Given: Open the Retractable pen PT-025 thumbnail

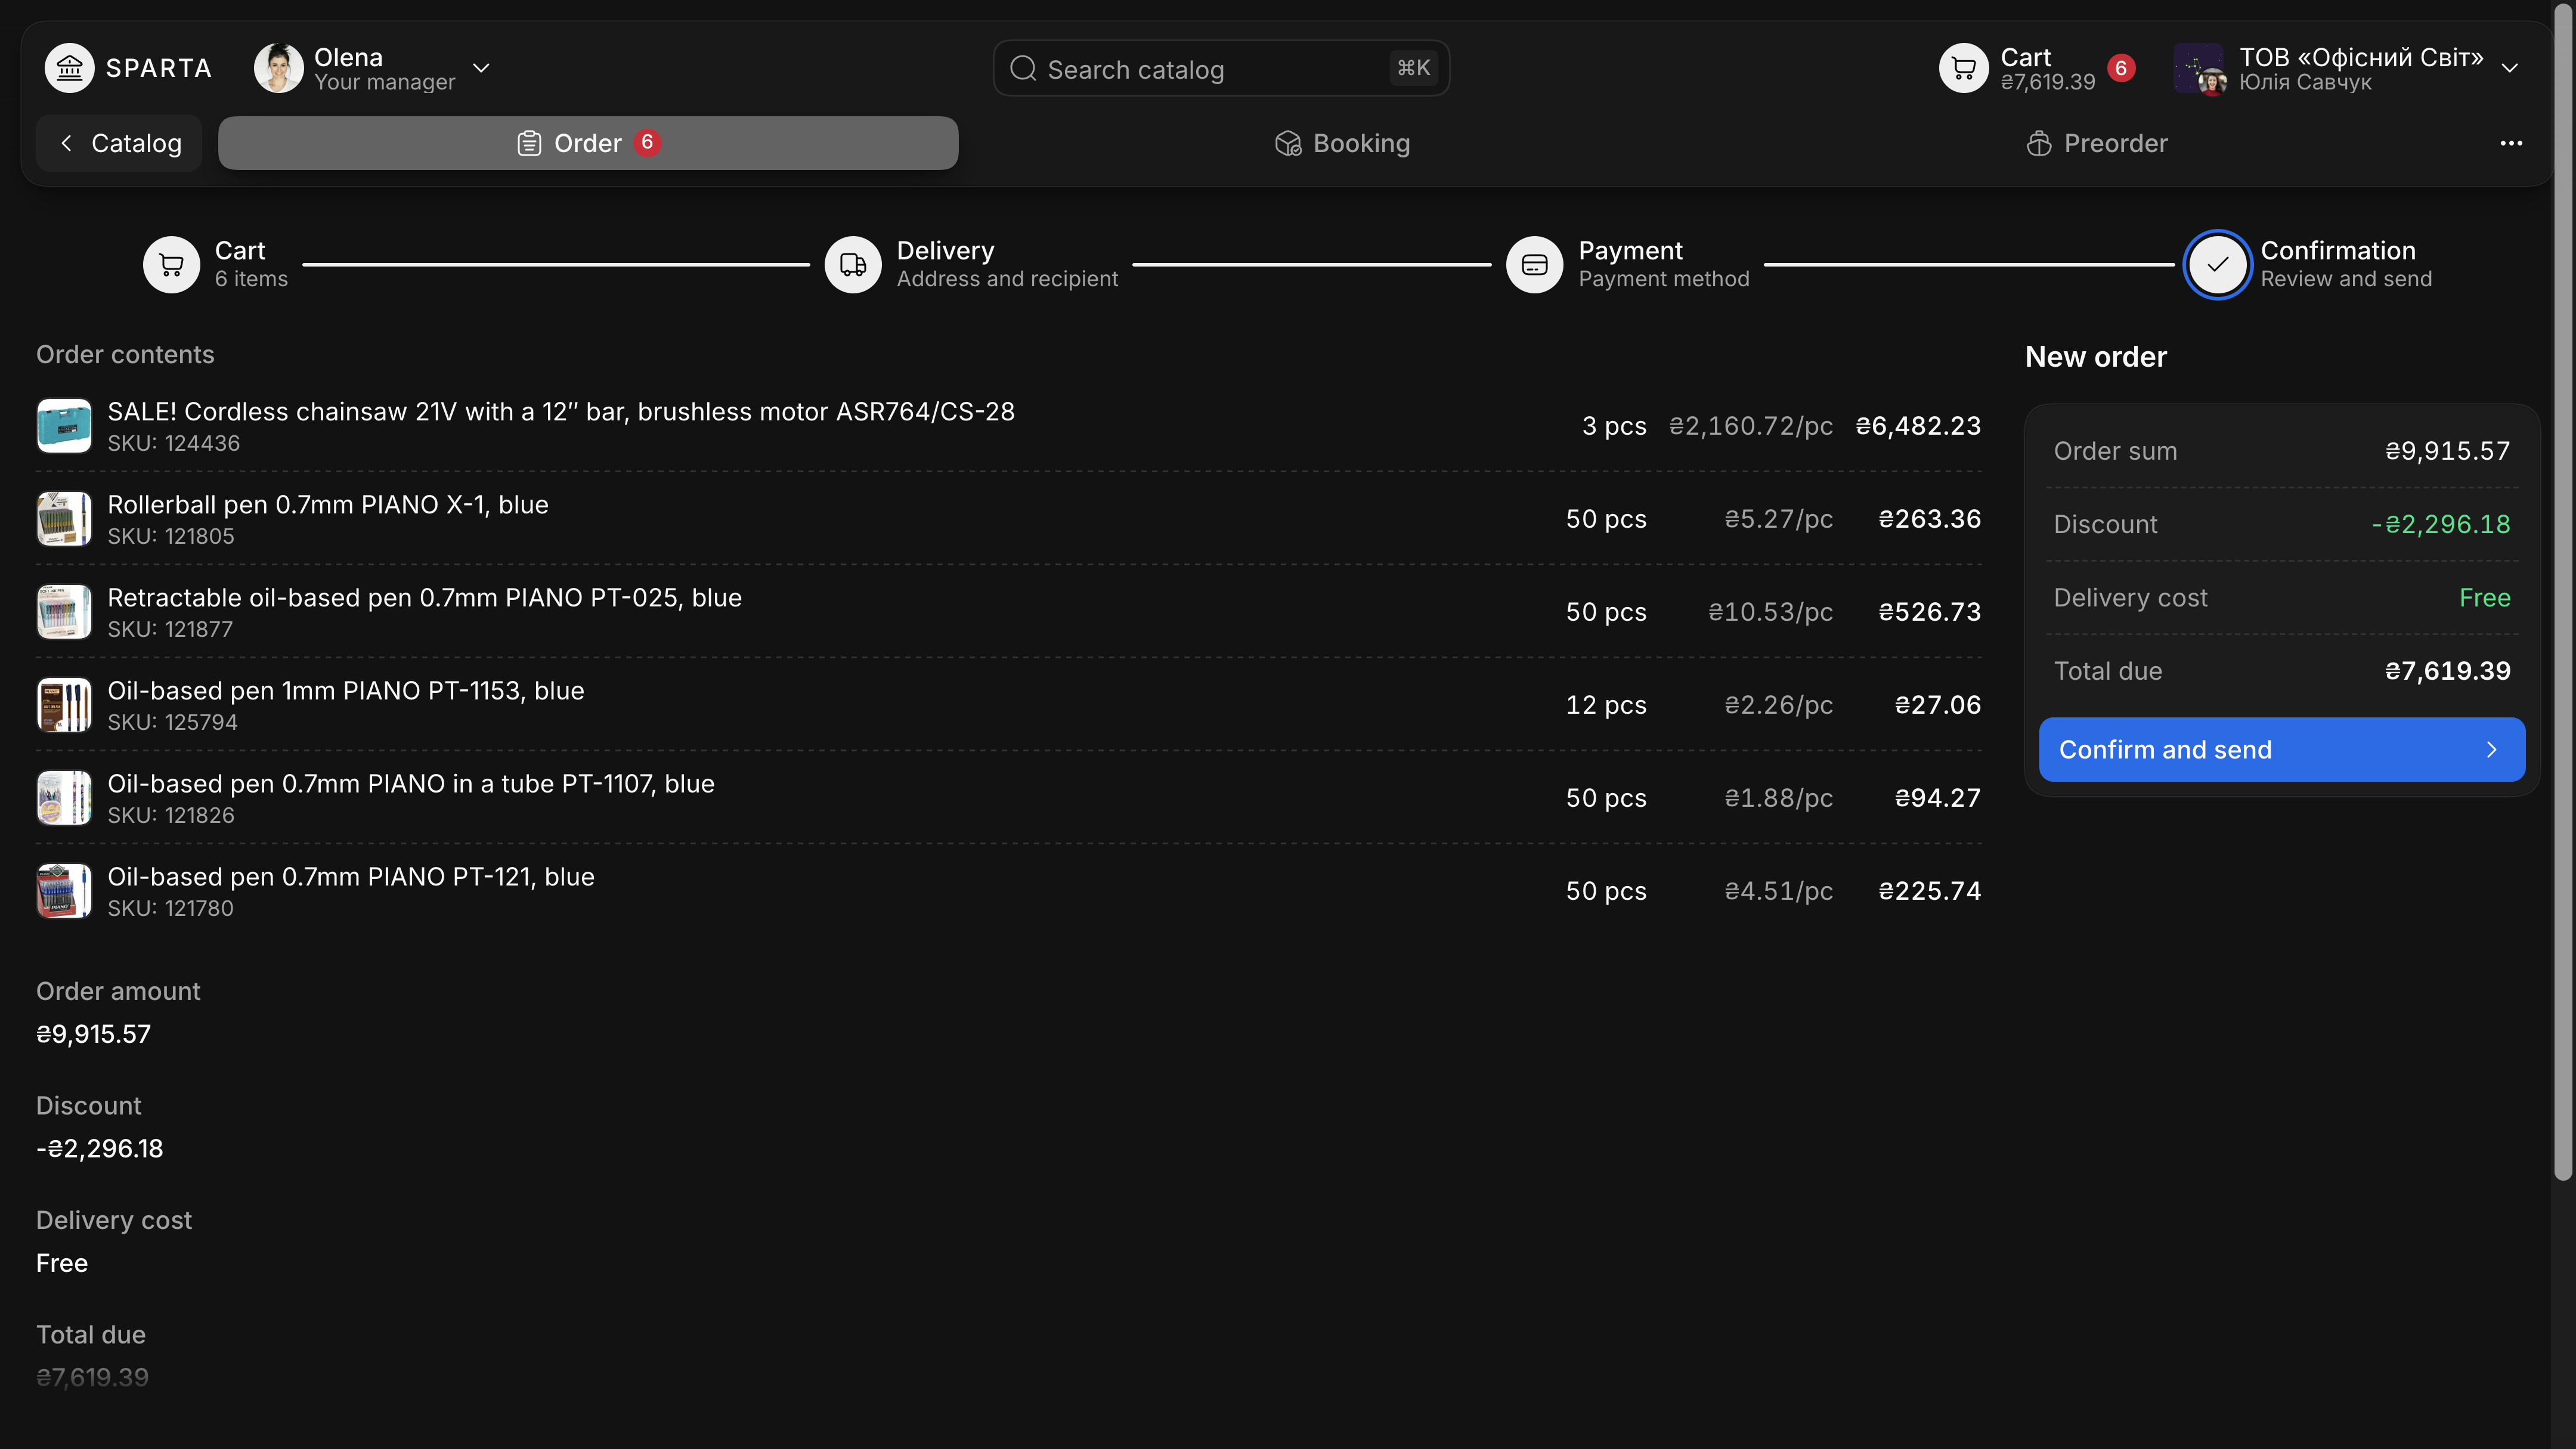Looking at the screenshot, I should pos(64,612).
